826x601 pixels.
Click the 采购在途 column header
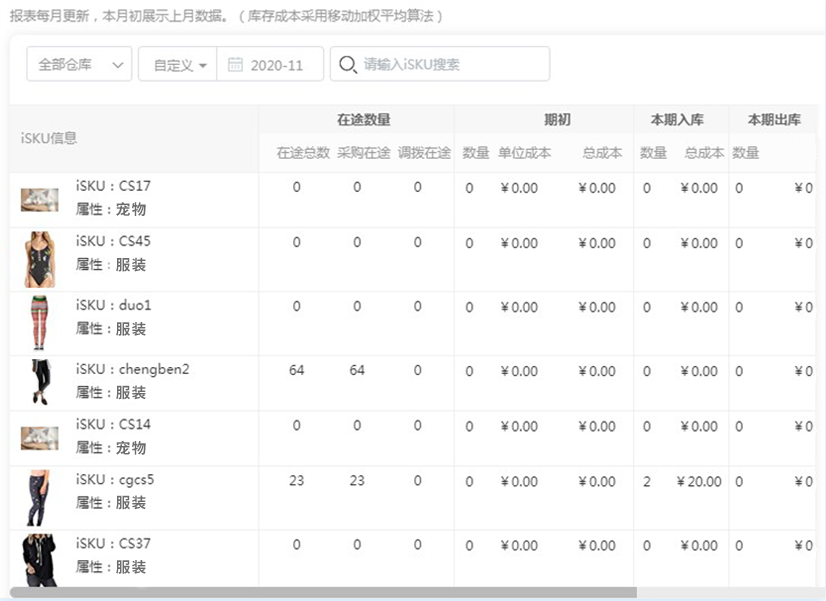(x=363, y=153)
